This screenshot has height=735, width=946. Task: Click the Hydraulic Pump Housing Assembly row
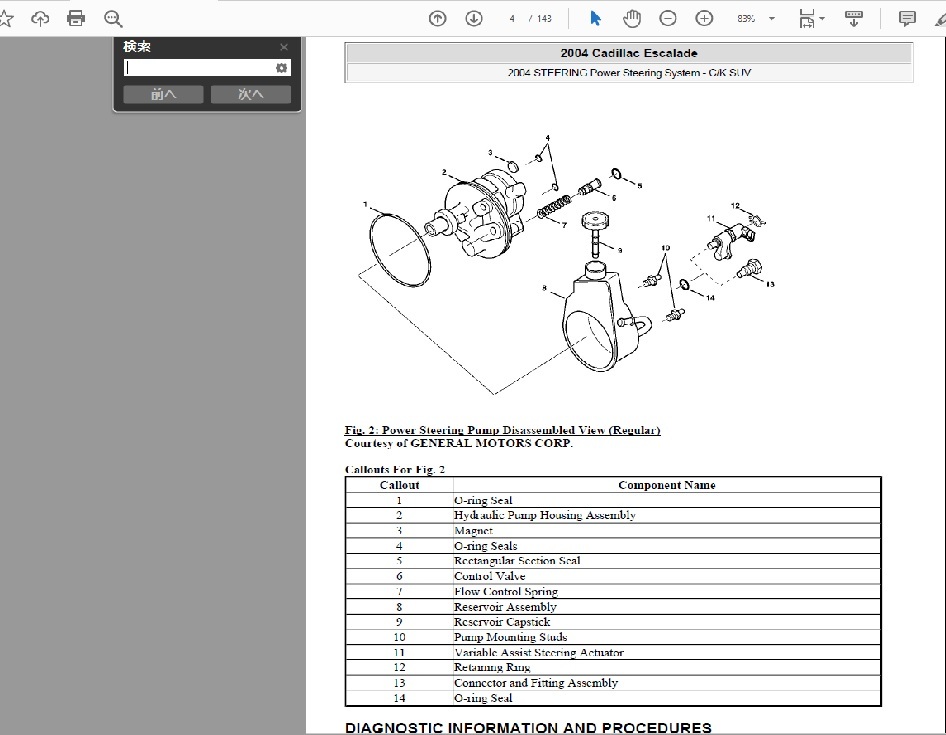click(613, 515)
